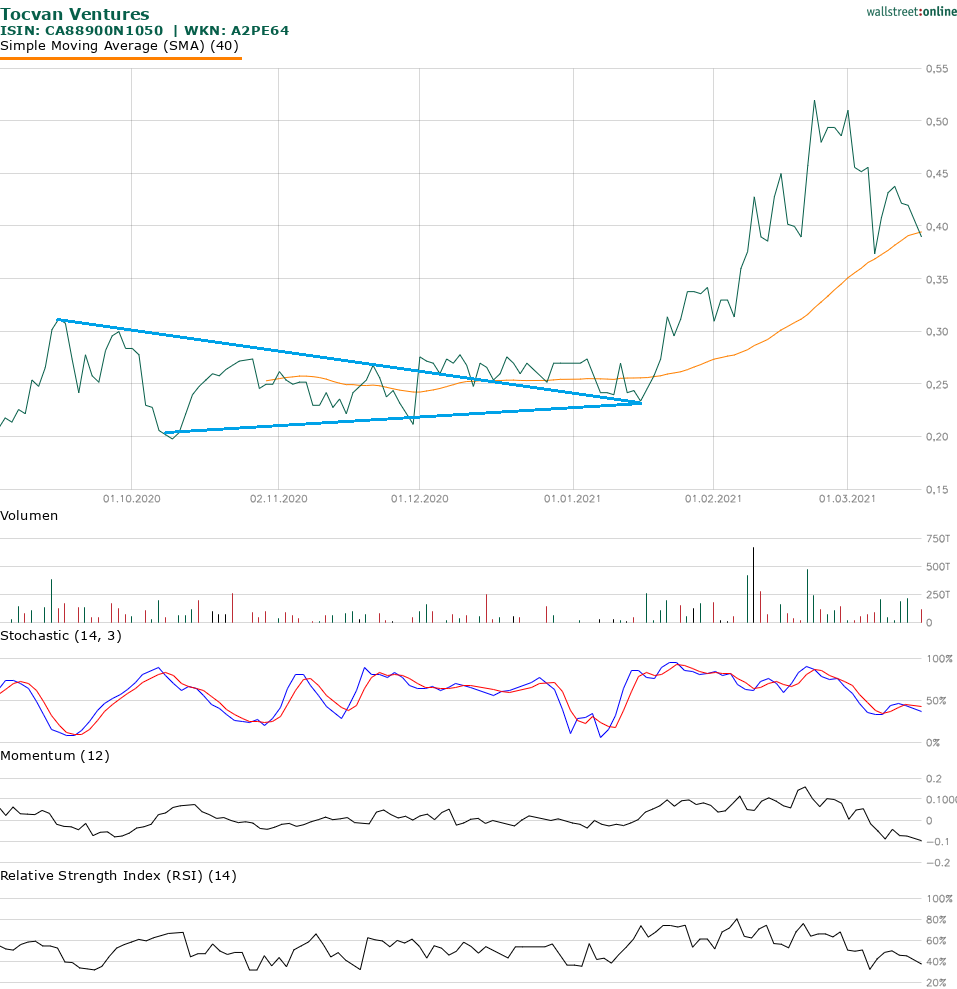Viewport: 957px width, 989px height.
Task: Click the stochastic 0% axis label
Action: [x=933, y=742]
